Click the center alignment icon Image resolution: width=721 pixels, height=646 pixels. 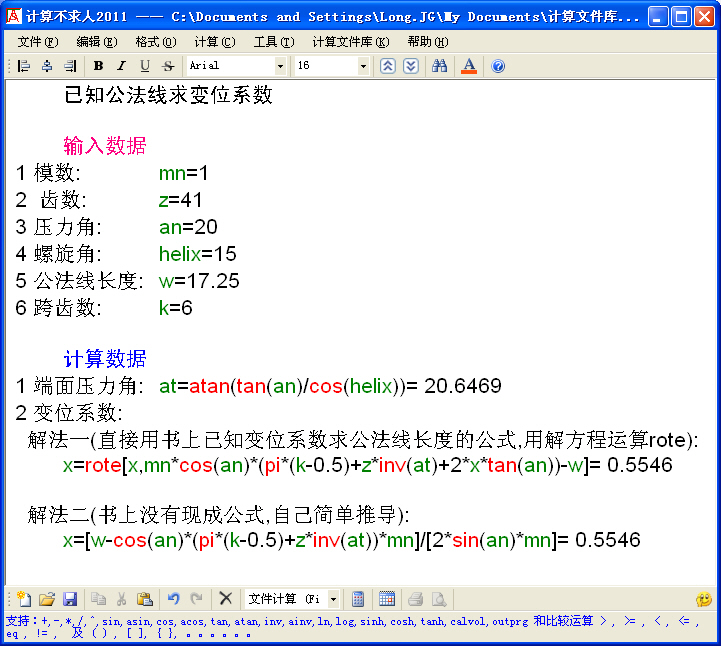coord(47,66)
